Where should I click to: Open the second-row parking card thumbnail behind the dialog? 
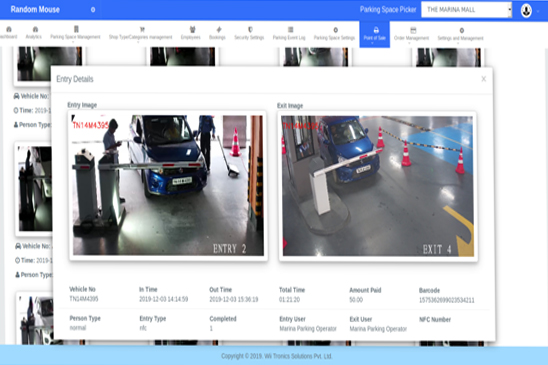coord(34,189)
